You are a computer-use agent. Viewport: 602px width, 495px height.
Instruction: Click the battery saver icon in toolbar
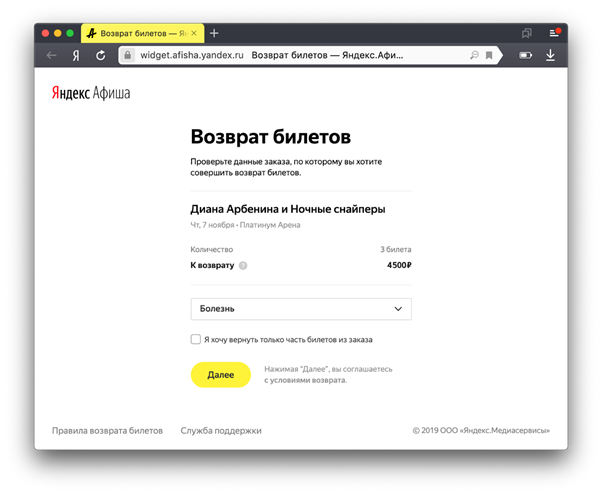pos(526,55)
